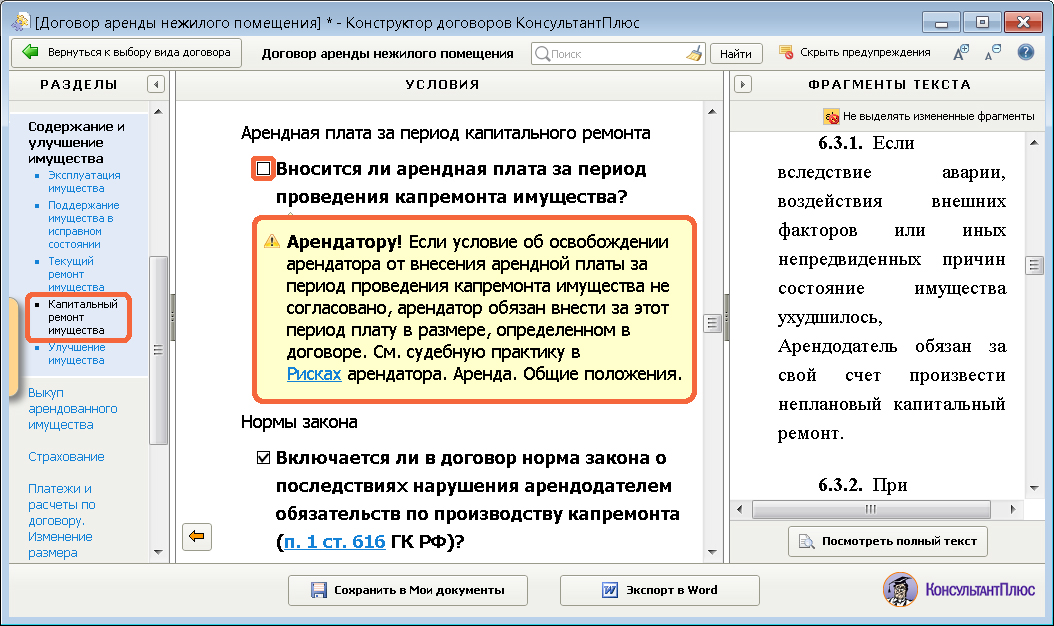This screenshot has height=626, width=1054.
Task: Click the hide warnings icon
Action: click(786, 52)
